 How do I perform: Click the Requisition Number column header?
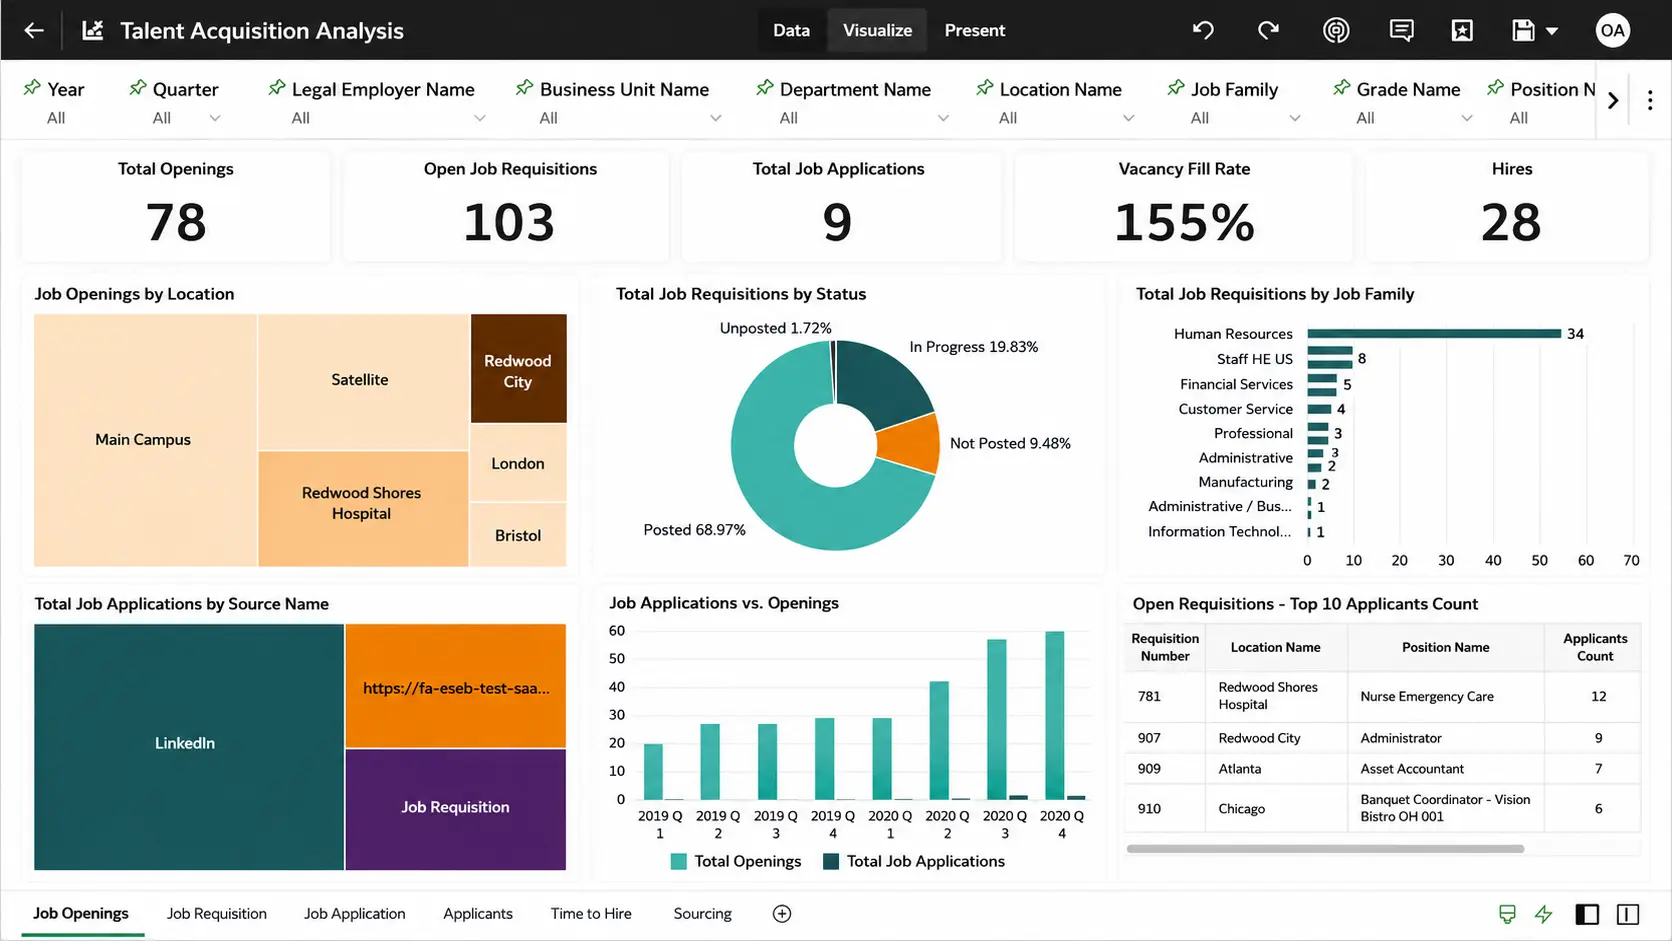(x=1165, y=647)
